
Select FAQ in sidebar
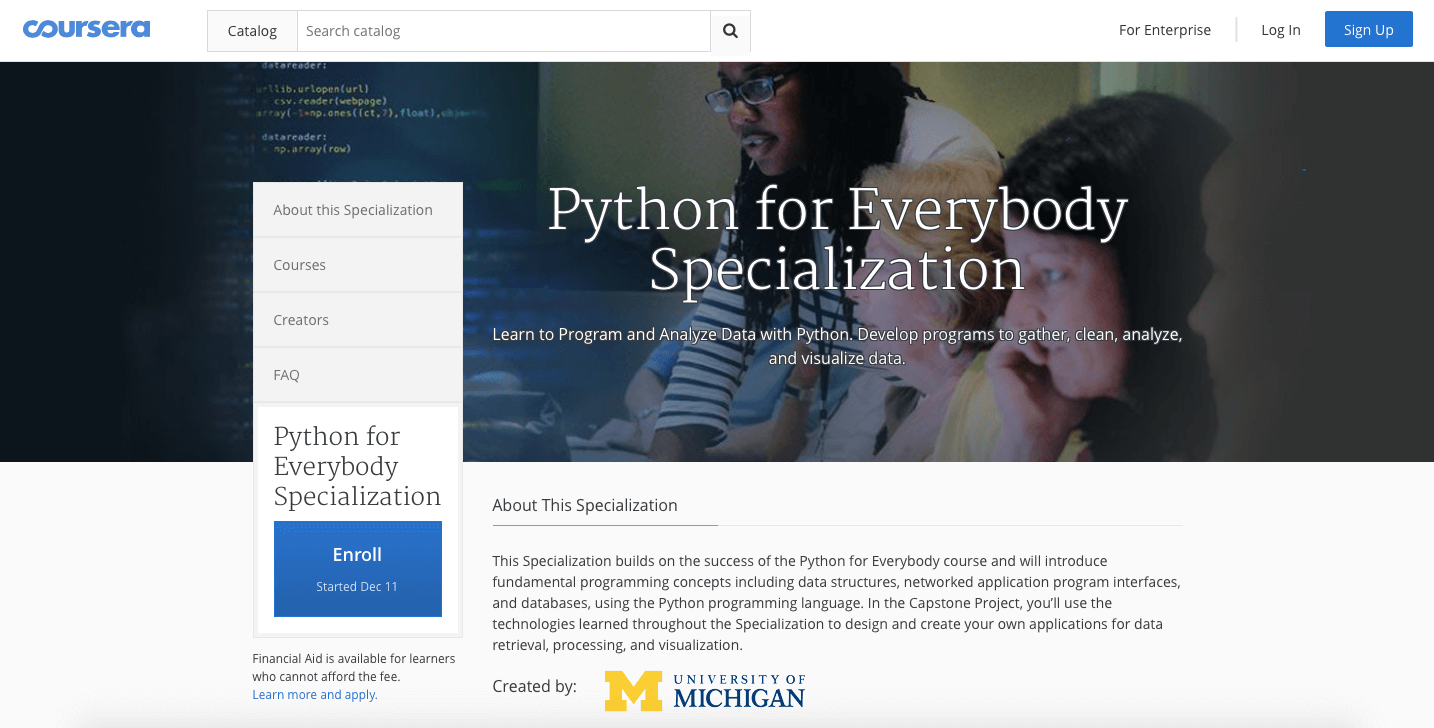tap(358, 375)
